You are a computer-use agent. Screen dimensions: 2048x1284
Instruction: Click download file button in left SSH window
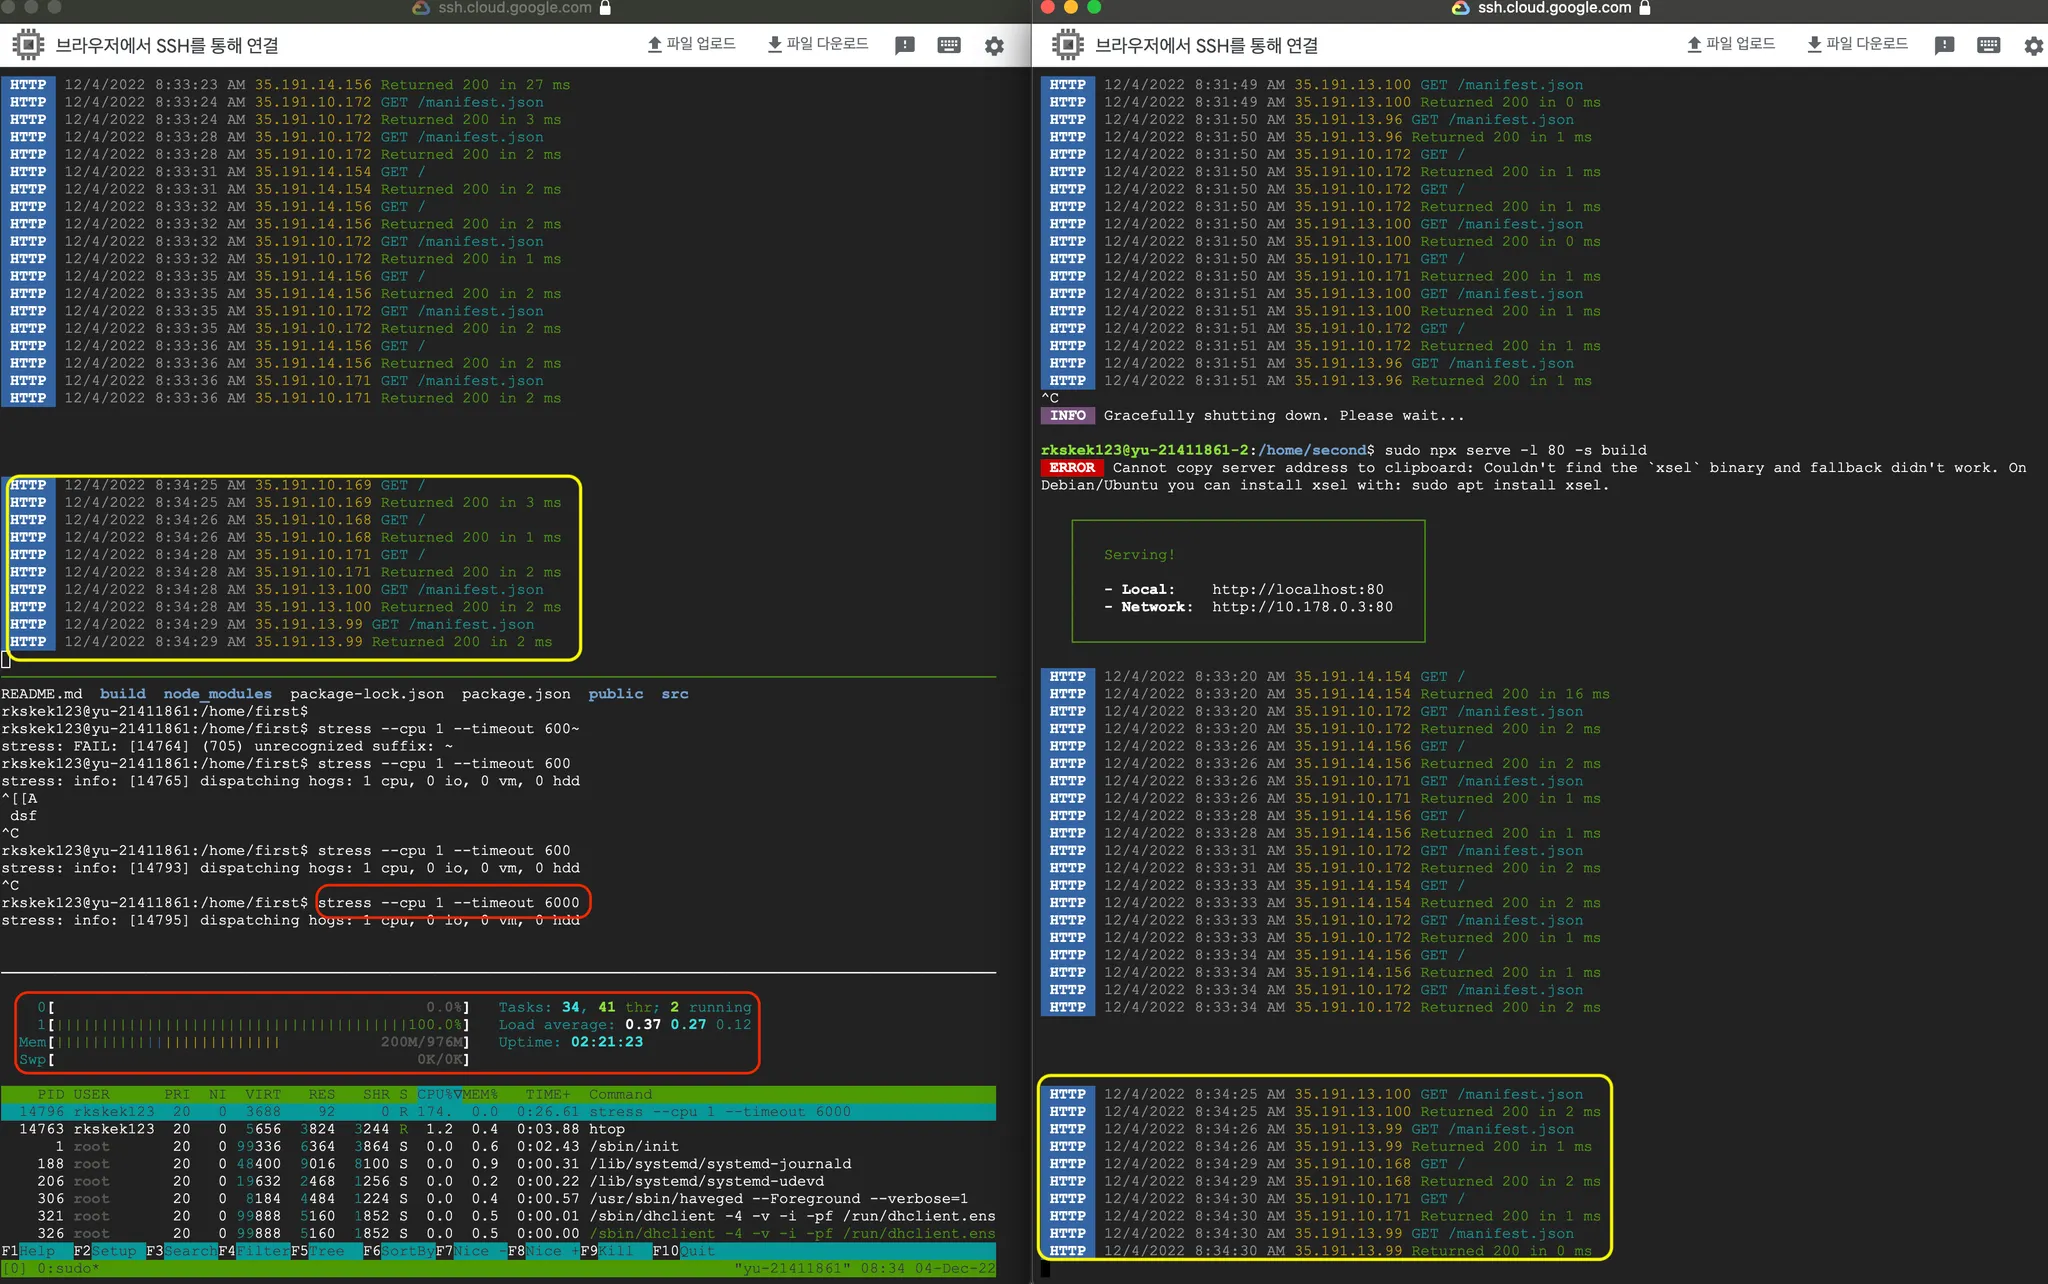tap(817, 44)
